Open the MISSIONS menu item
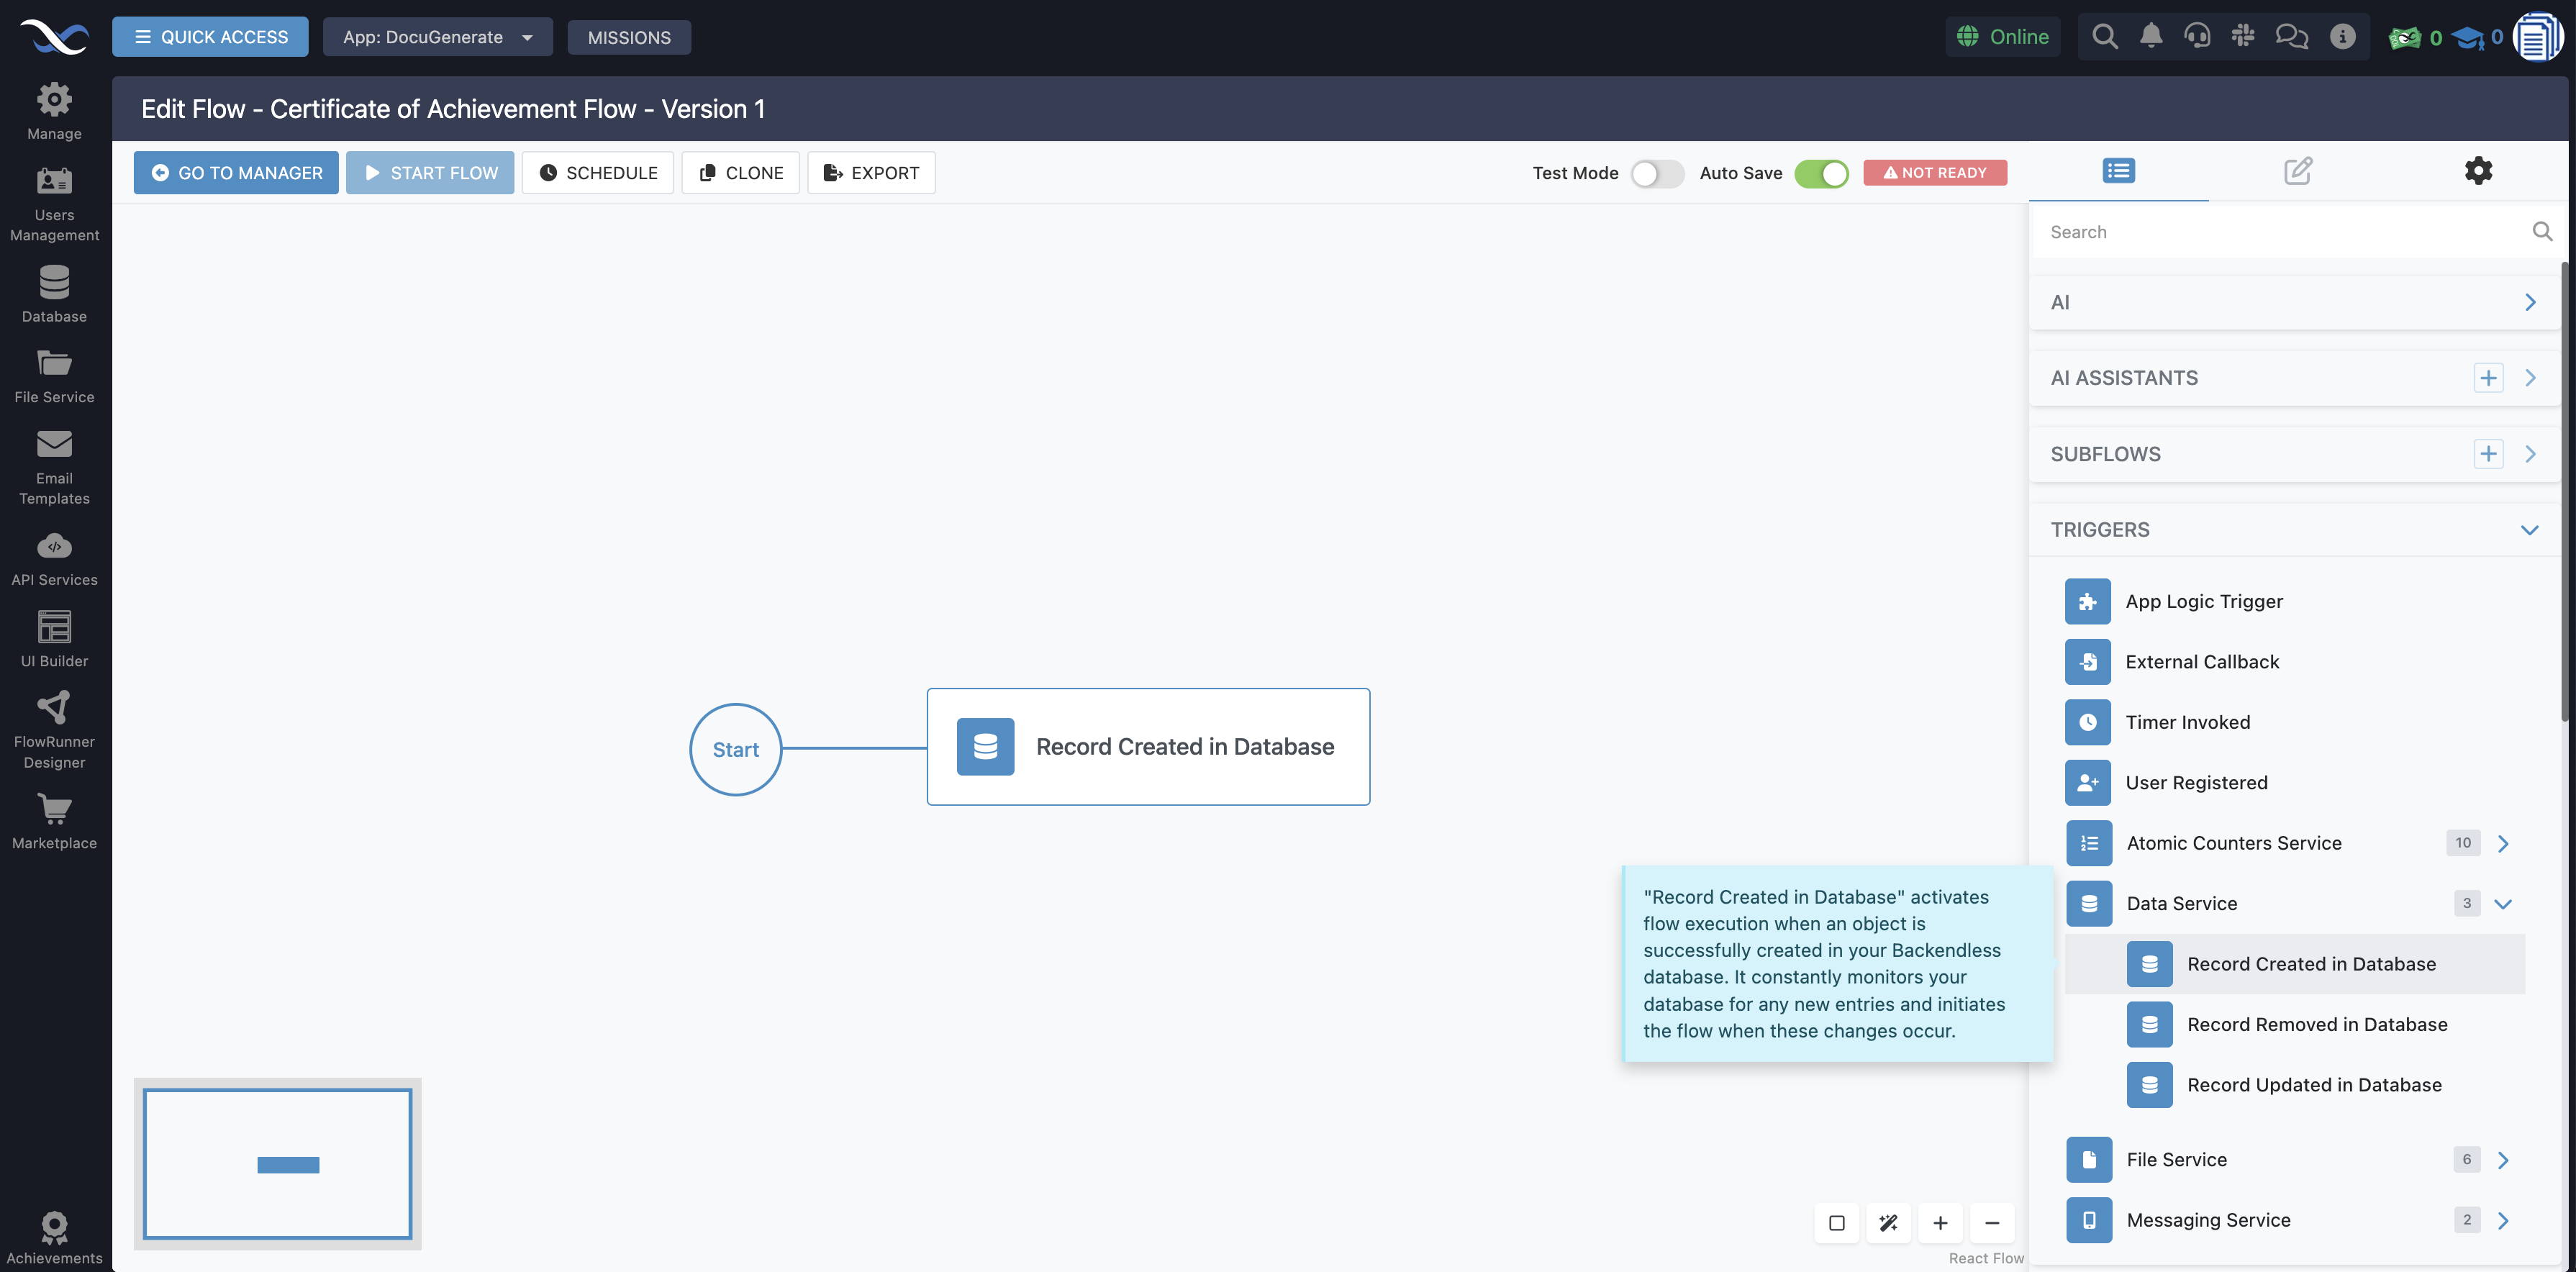This screenshot has height=1272, width=2576. pos(629,36)
